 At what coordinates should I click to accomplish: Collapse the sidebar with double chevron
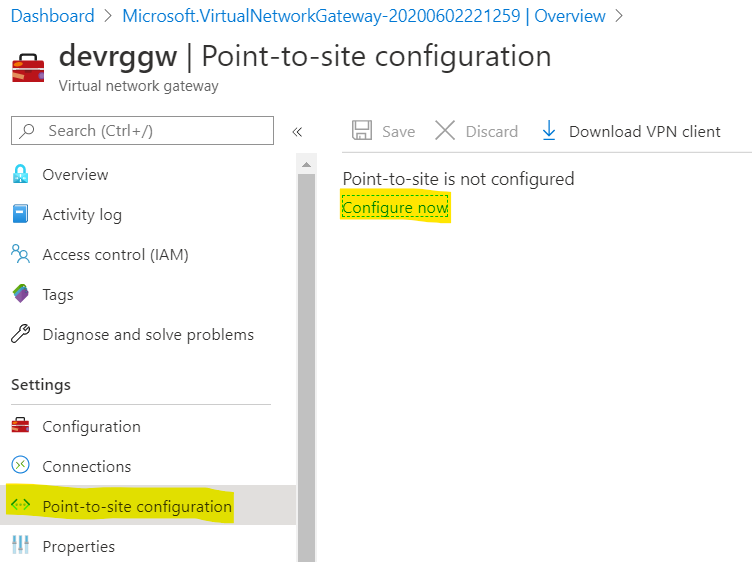(297, 131)
